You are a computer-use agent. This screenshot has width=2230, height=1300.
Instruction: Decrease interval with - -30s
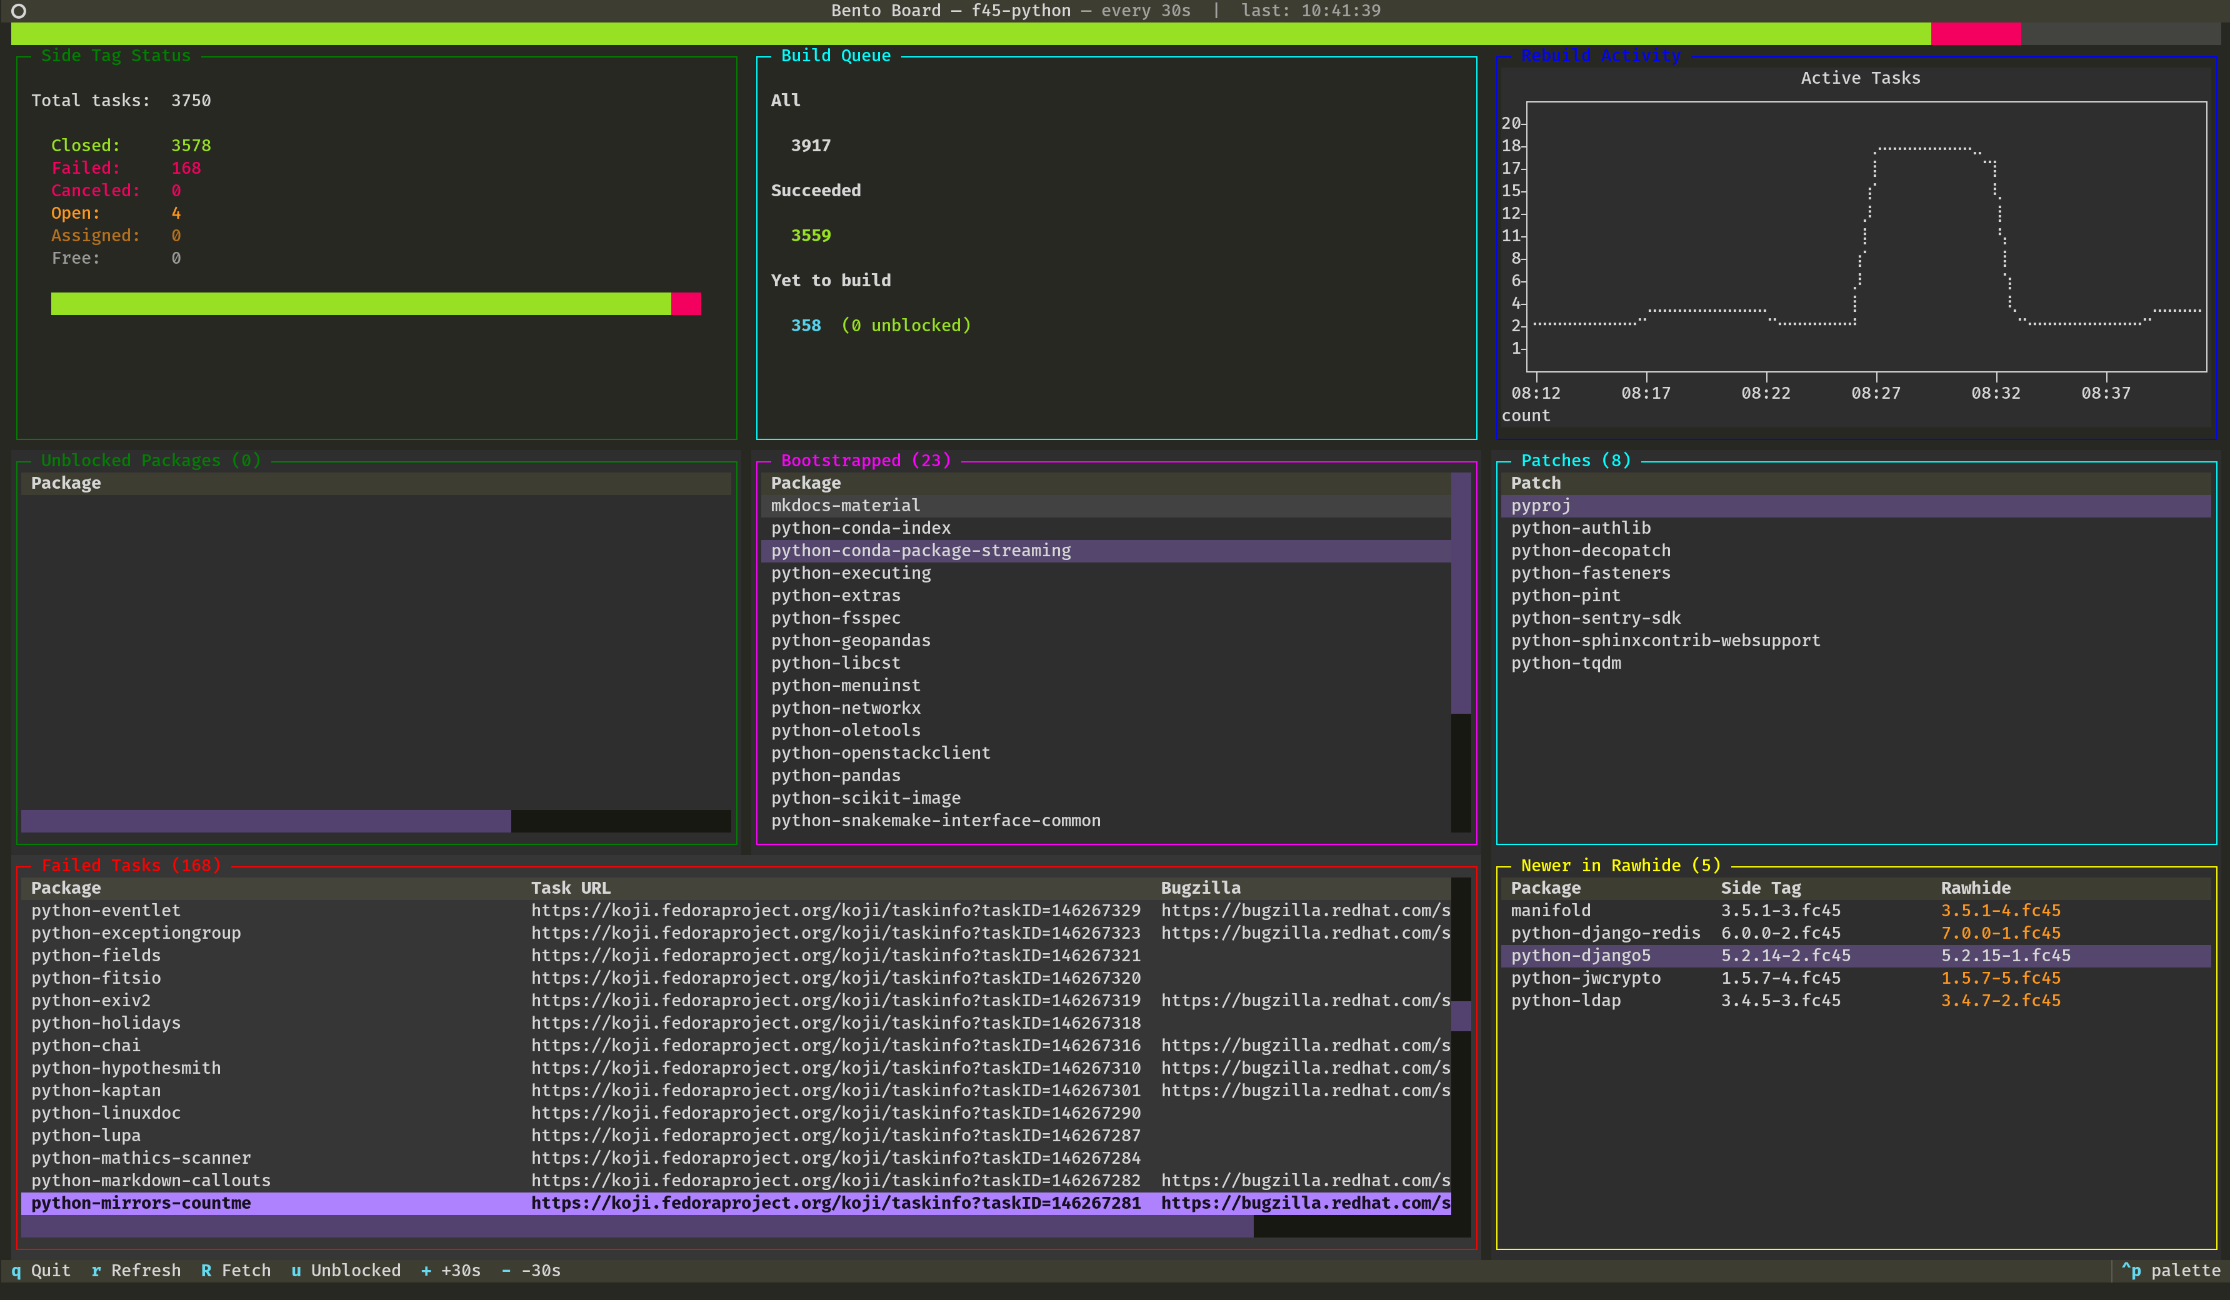point(531,1270)
